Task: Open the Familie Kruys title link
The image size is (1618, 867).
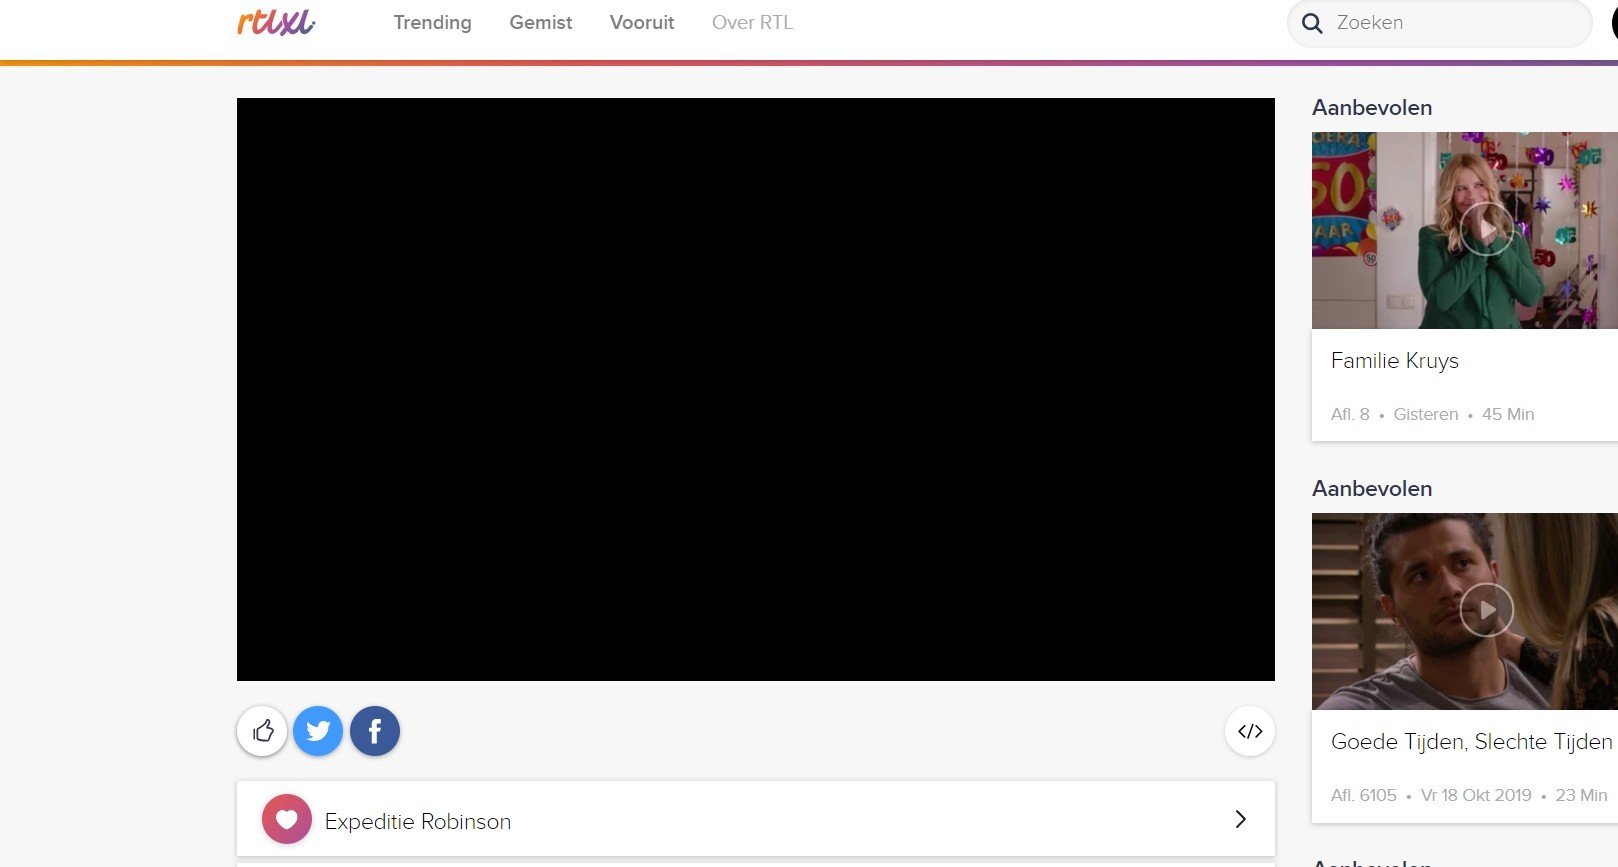Action: (1394, 361)
